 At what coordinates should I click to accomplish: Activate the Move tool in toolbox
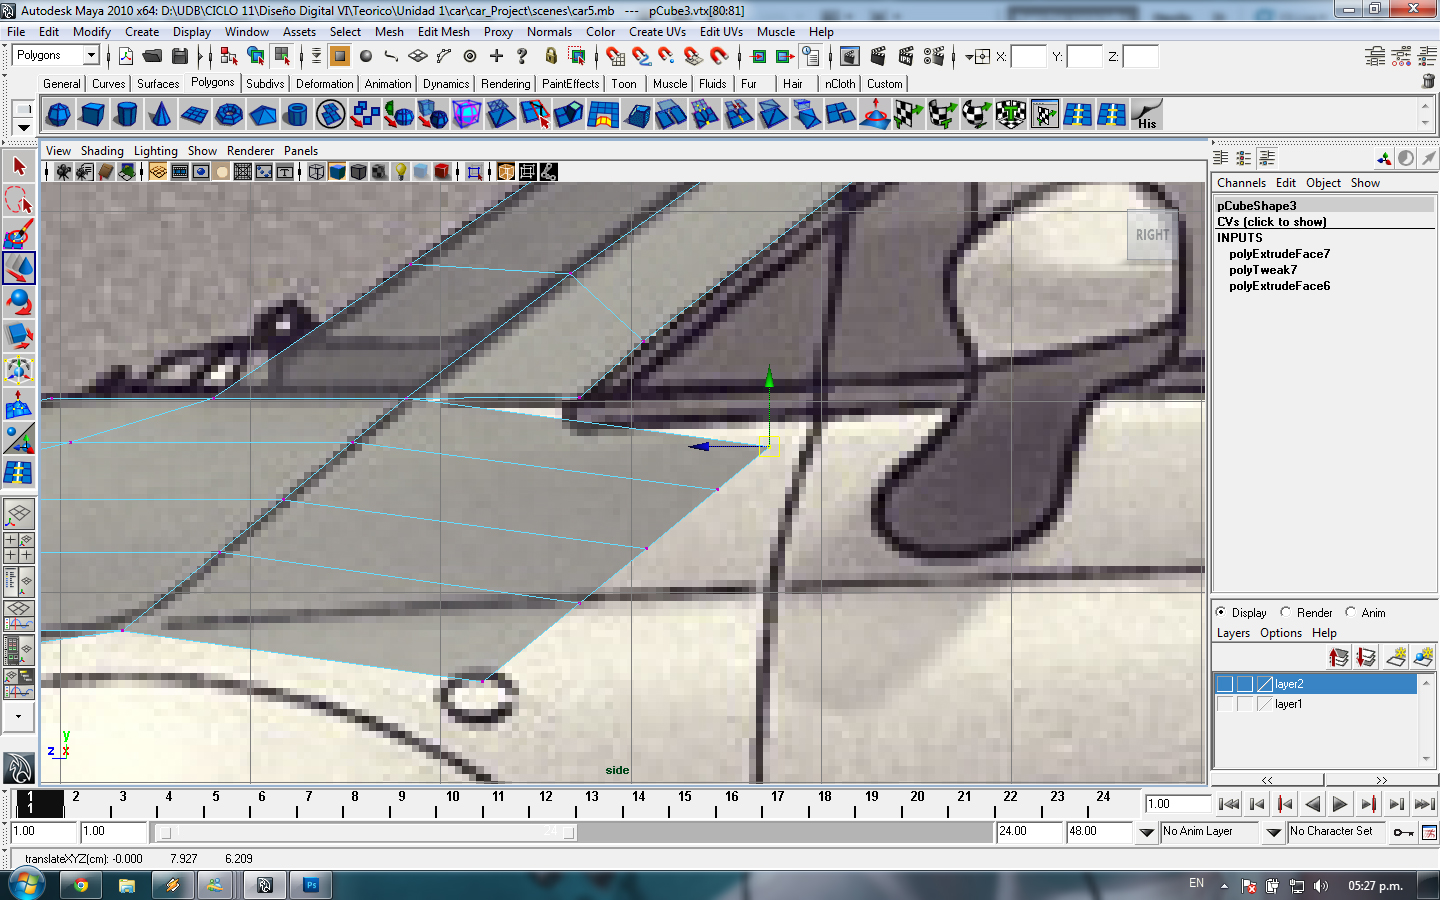19,268
